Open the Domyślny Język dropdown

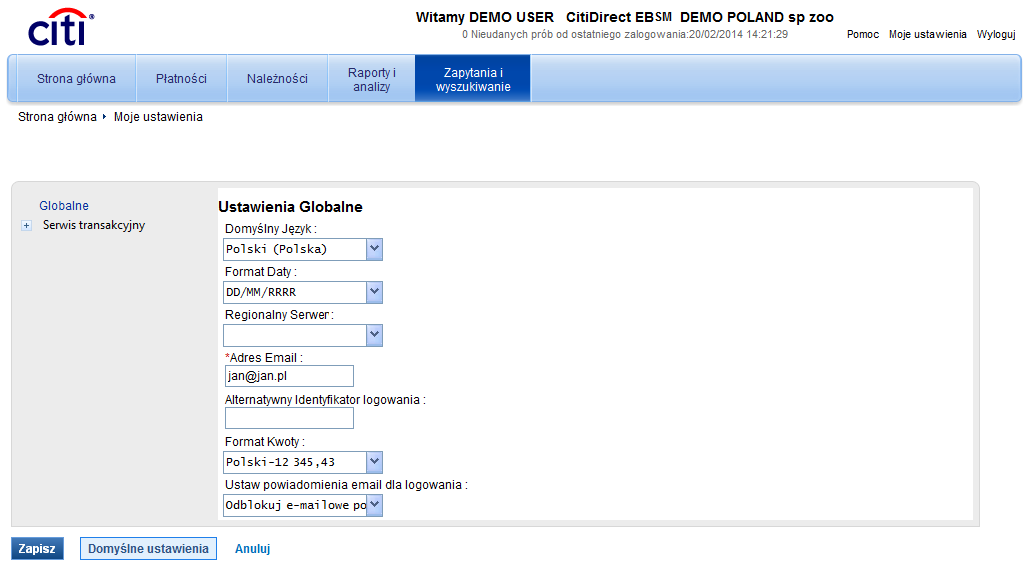[303, 249]
